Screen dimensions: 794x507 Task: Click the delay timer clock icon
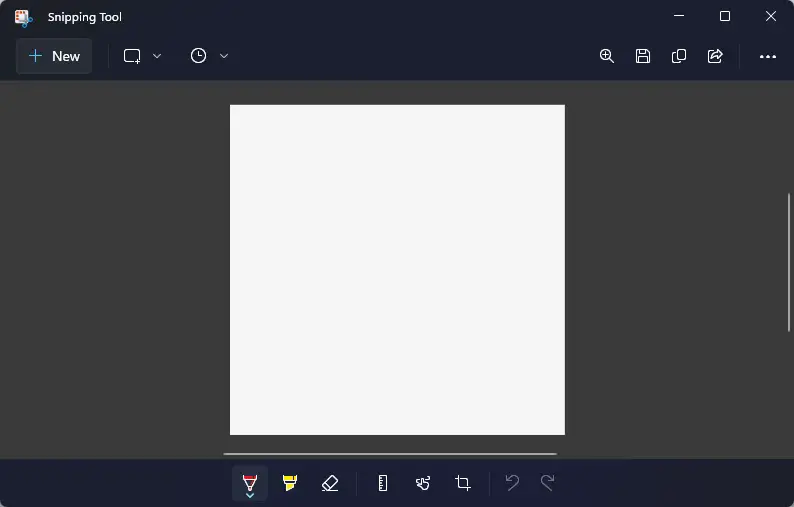(198, 56)
